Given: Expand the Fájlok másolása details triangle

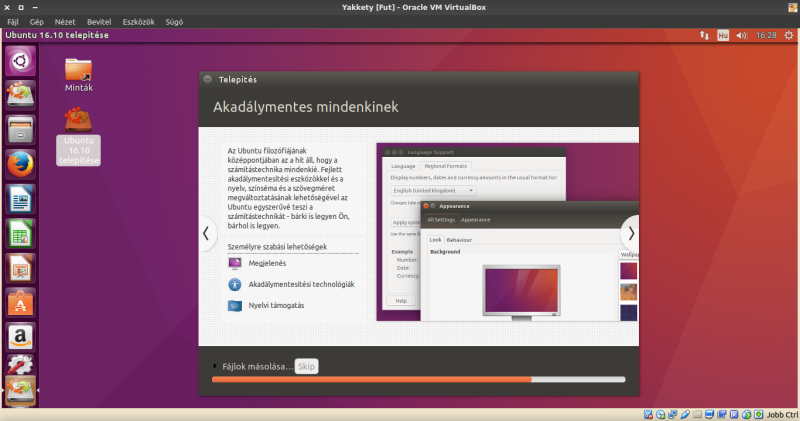Looking at the screenshot, I should coord(214,367).
